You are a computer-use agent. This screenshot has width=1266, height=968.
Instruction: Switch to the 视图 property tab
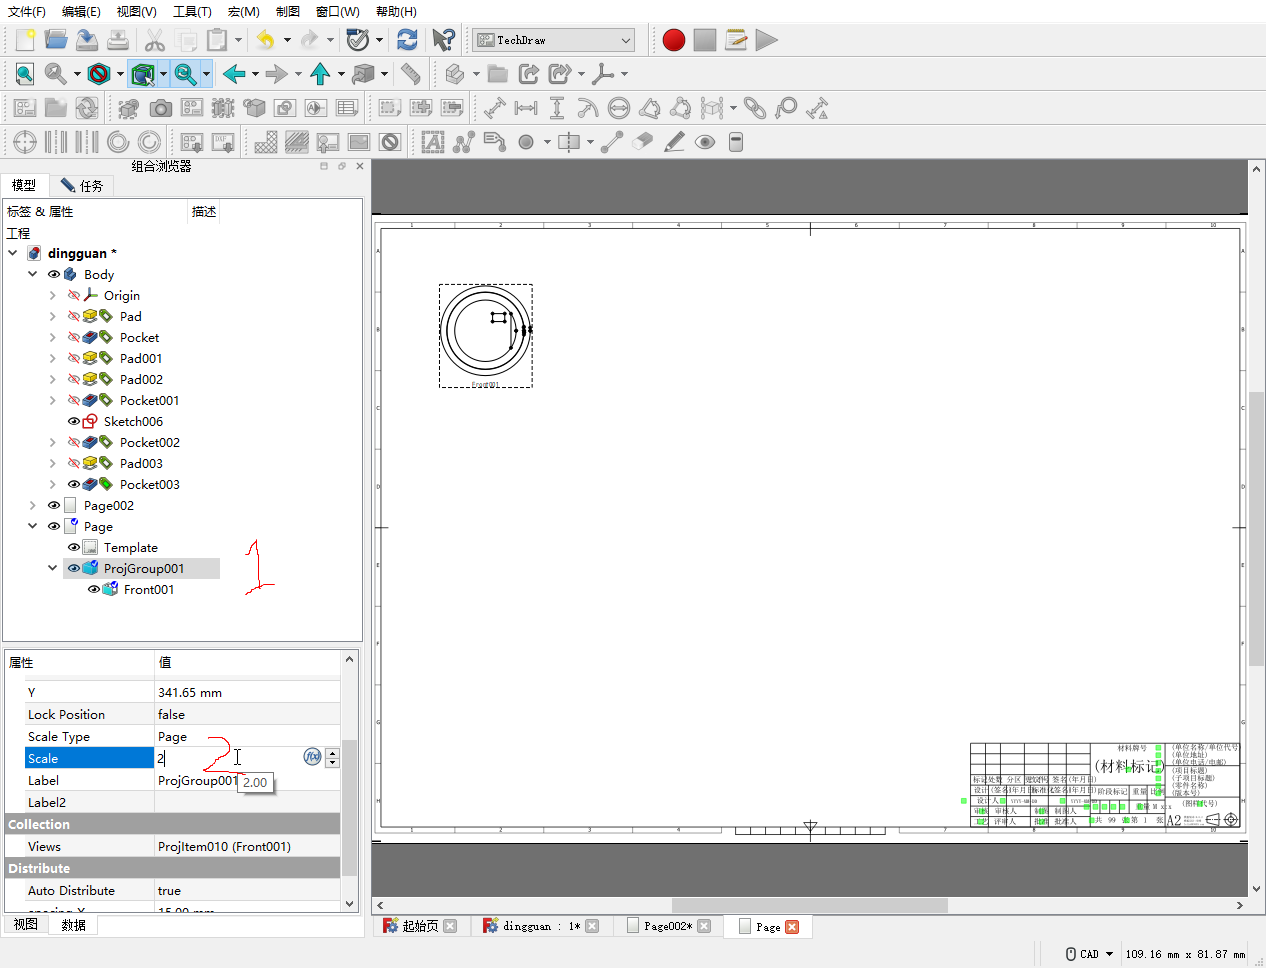click(x=26, y=925)
